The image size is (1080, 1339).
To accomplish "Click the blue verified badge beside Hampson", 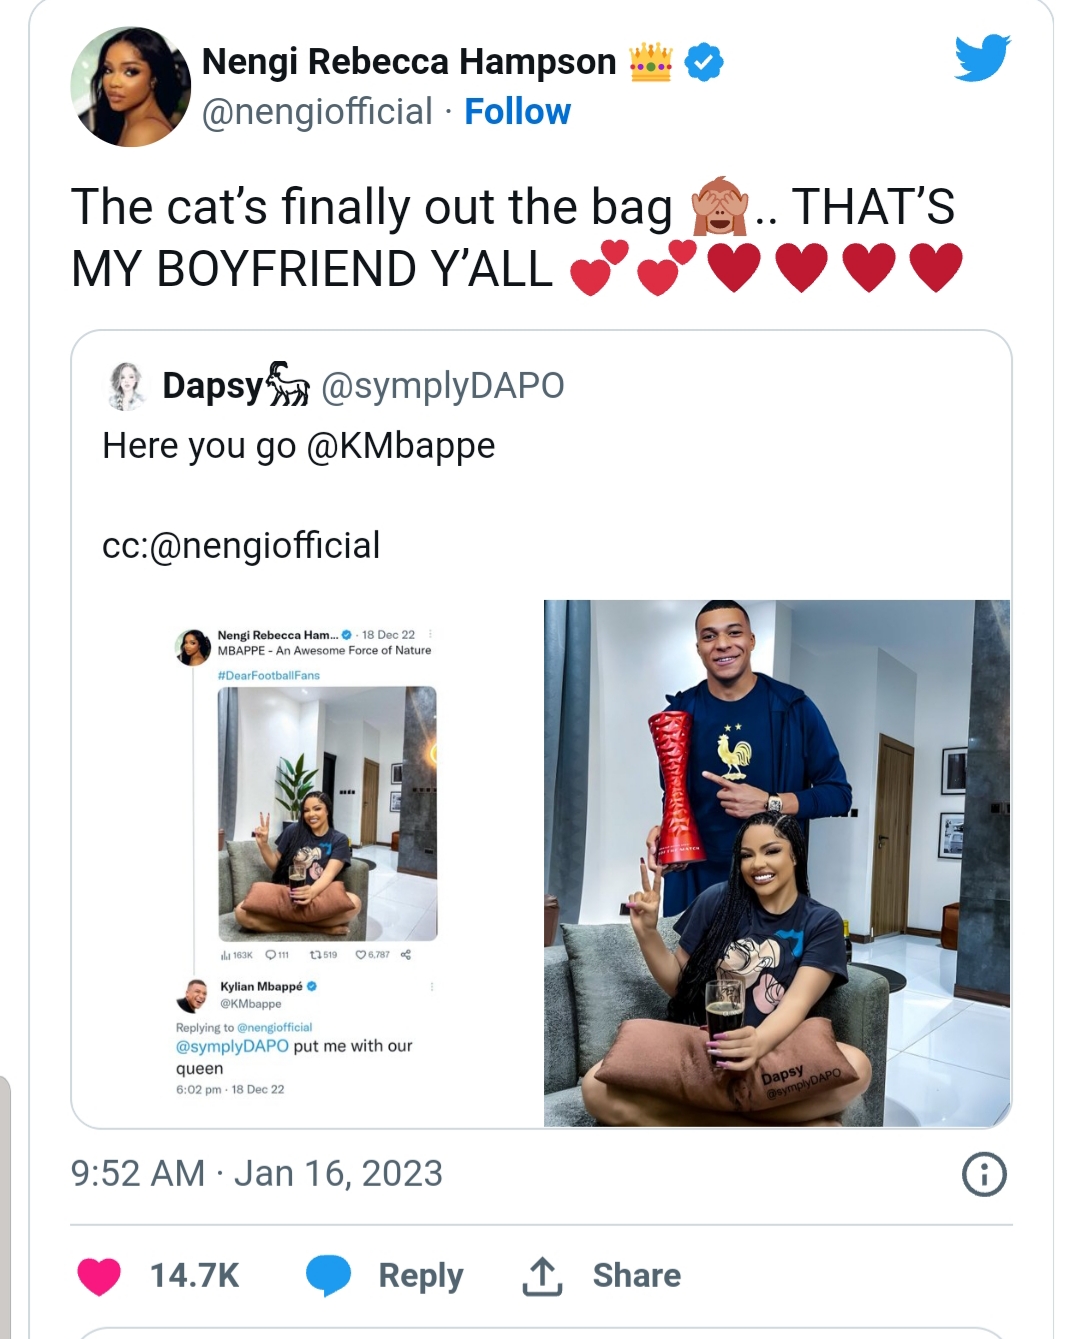I will coord(704,63).
